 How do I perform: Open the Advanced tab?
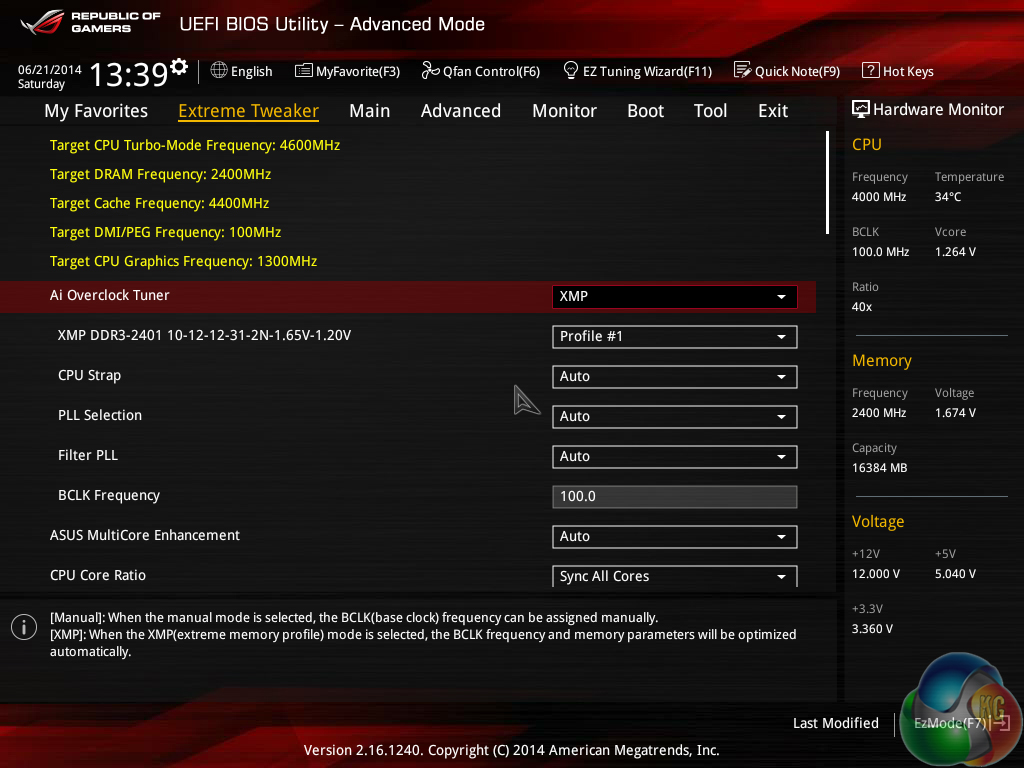pyautogui.click(x=460, y=111)
